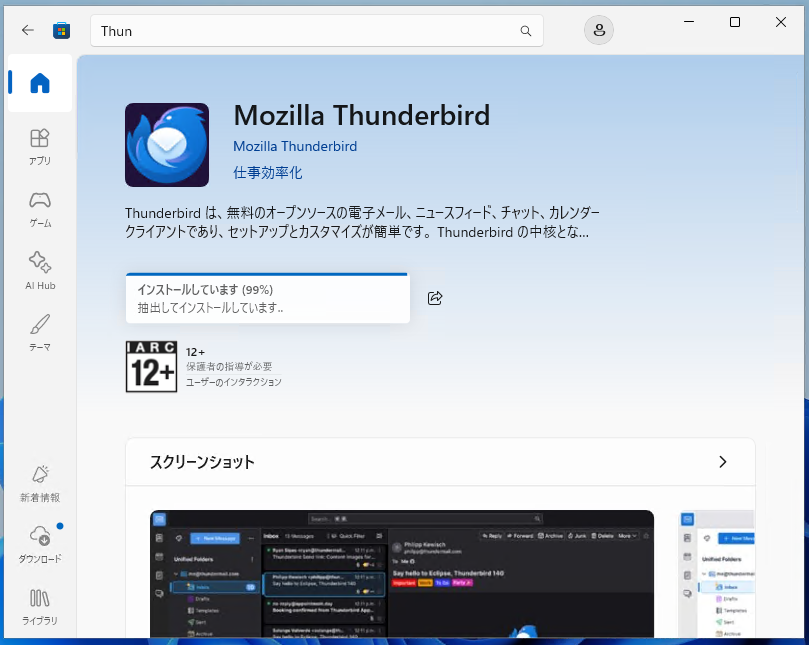The image size is (809, 645).
Task: Open the アプリ section in sidebar
Action: tap(40, 147)
